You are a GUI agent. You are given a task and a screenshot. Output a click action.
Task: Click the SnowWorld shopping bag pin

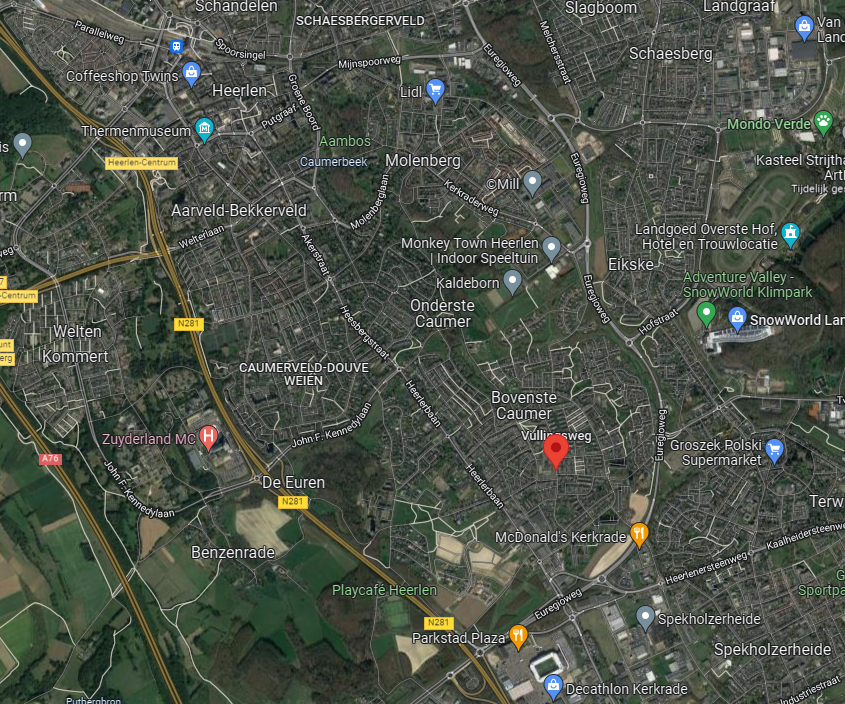click(x=737, y=319)
